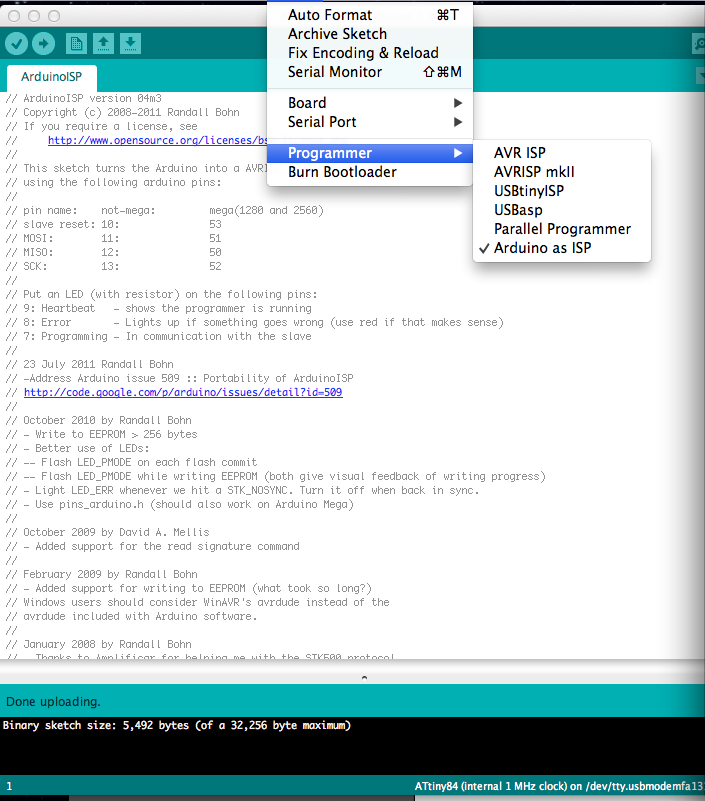Expand the Serial Port submenu
Image resolution: width=705 pixels, height=801 pixels.
(x=370, y=122)
